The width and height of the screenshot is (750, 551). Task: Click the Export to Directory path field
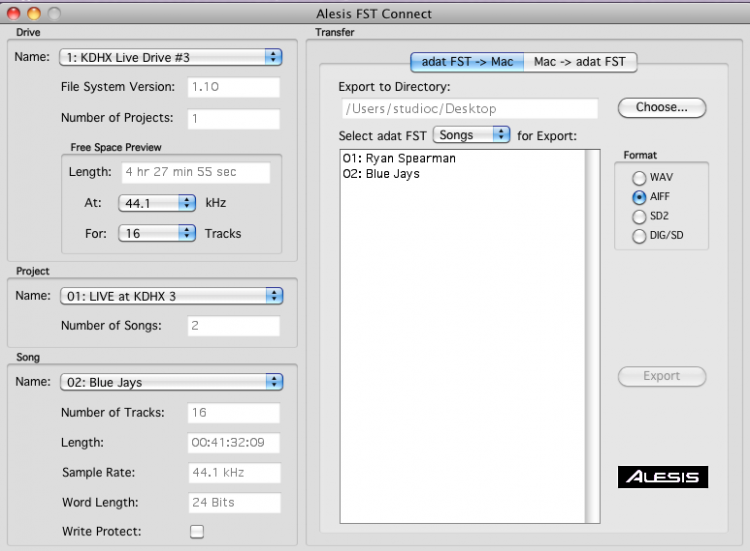468,109
